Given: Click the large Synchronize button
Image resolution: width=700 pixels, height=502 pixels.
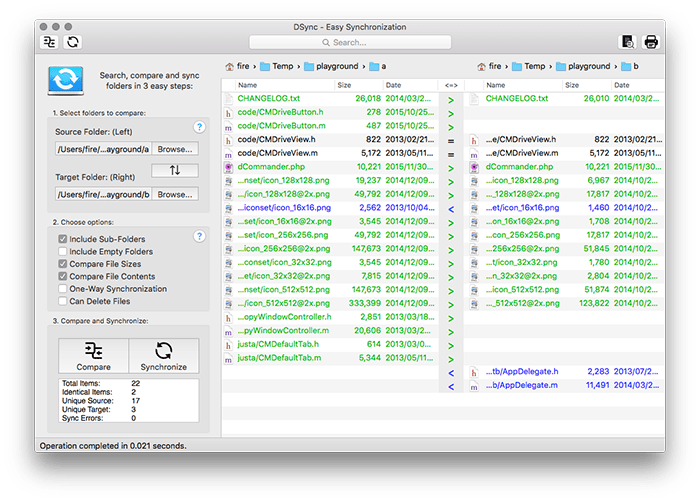Looking at the screenshot, I should pyautogui.click(x=164, y=356).
